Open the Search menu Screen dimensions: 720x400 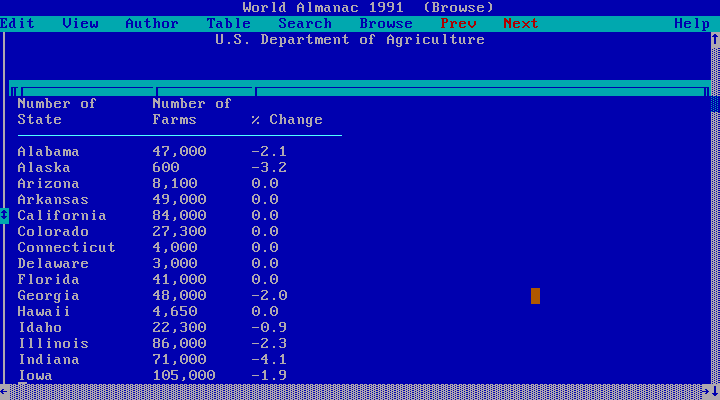click(x=305, y=23)
